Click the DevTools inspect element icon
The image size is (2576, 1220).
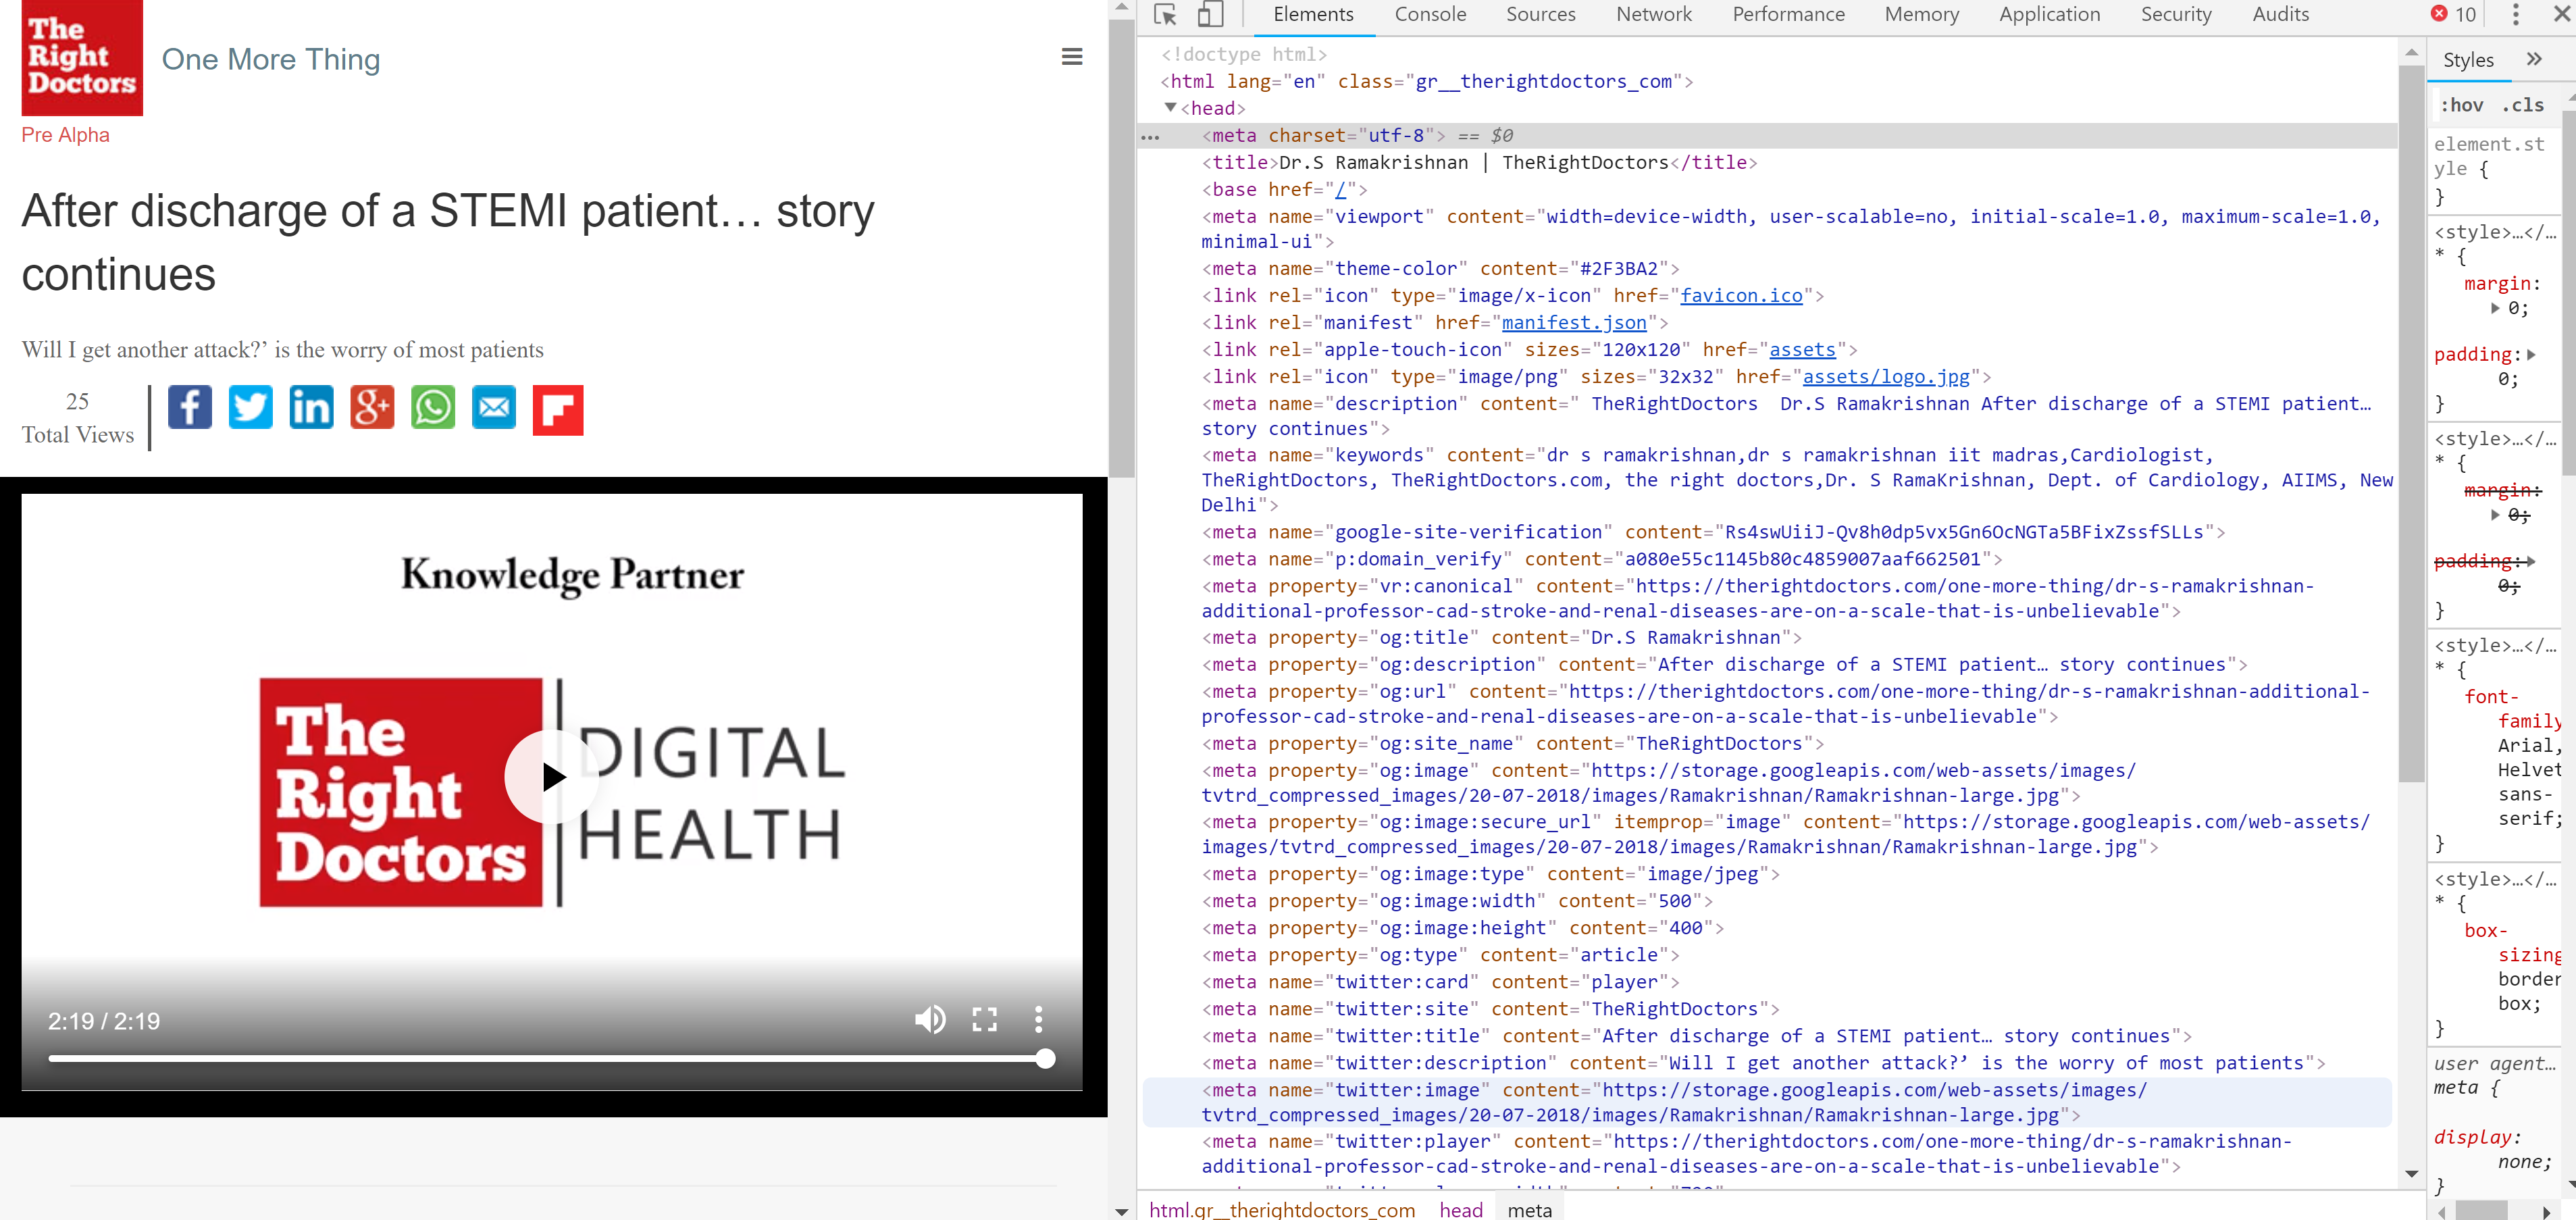click(1164, 15)
